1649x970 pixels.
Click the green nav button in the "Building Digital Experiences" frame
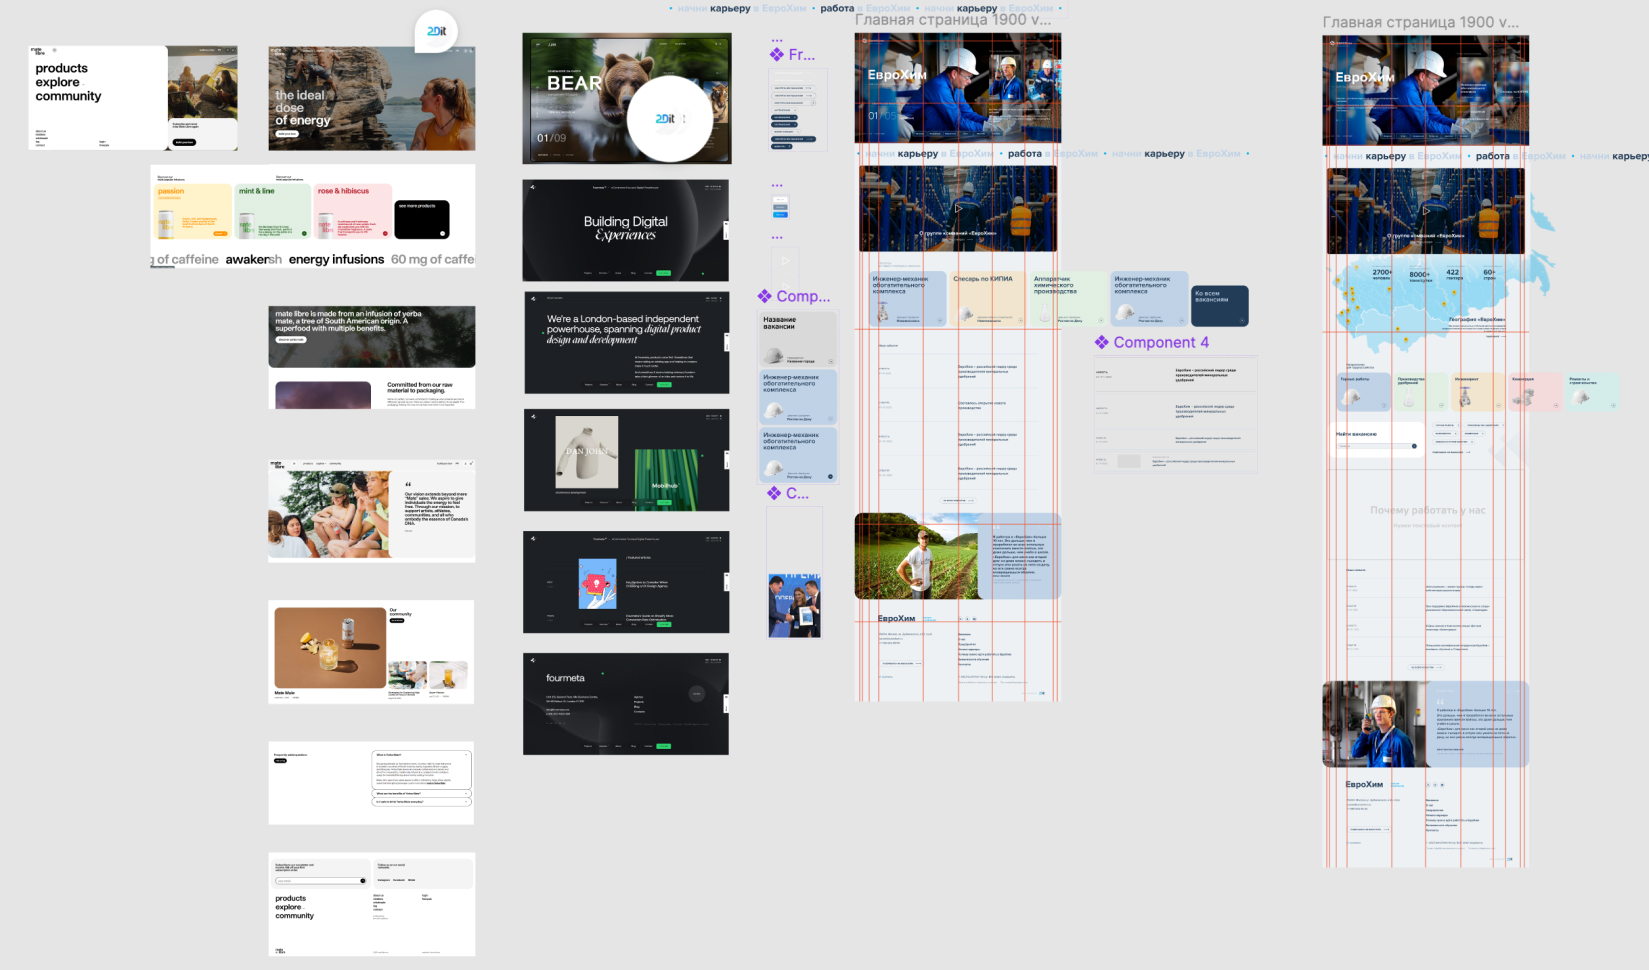[663, 272]
